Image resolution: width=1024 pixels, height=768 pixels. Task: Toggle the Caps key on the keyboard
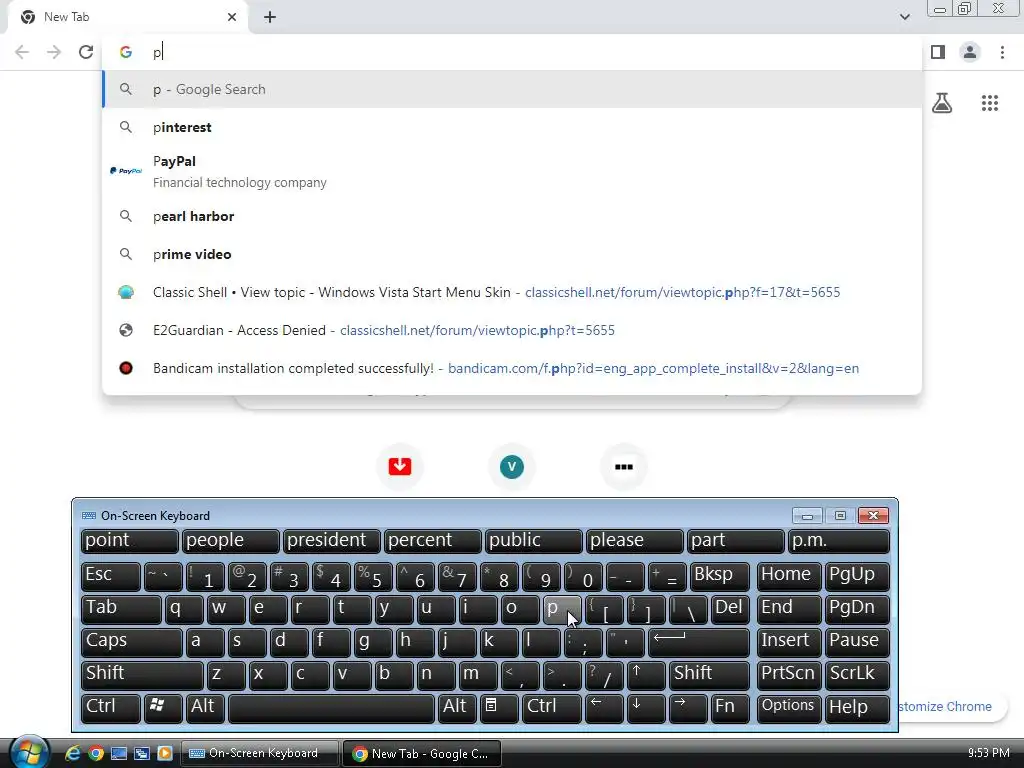point(131,642)
